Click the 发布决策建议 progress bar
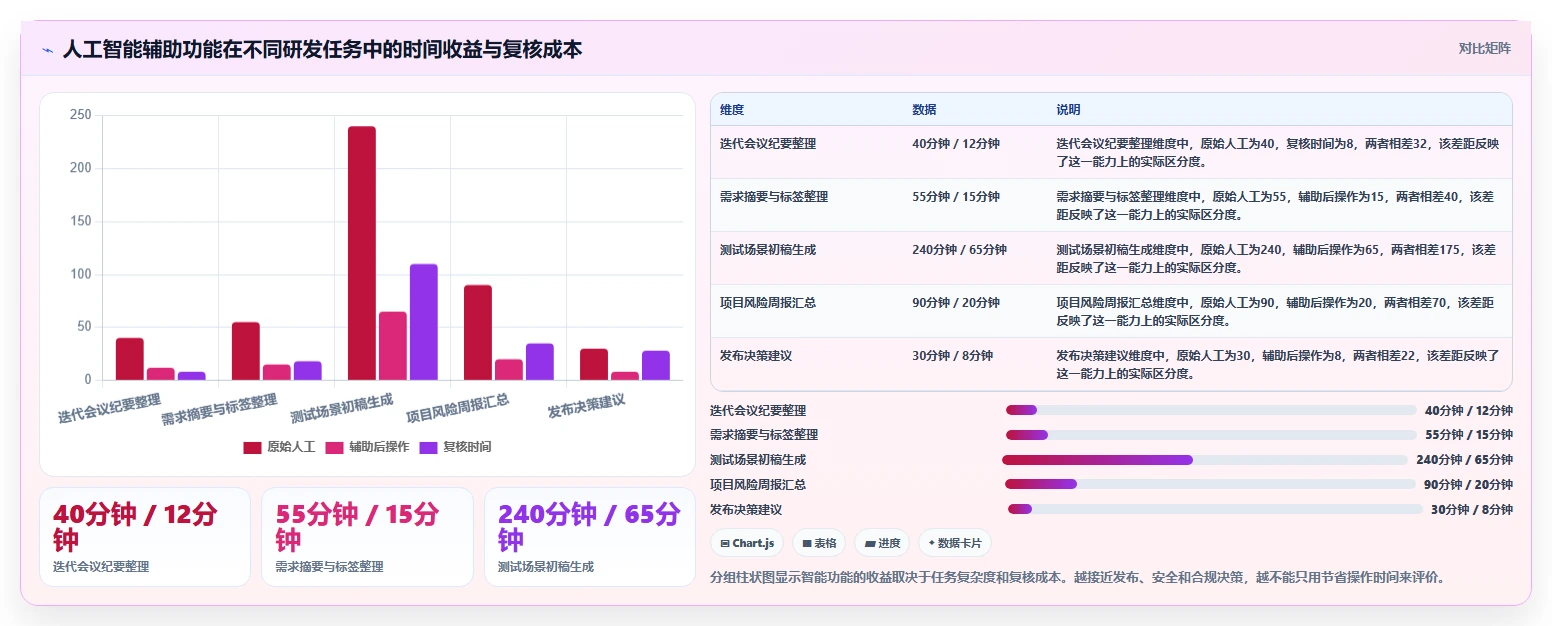The height and width of the screenshot is (626, 1552). point(1215,509)
